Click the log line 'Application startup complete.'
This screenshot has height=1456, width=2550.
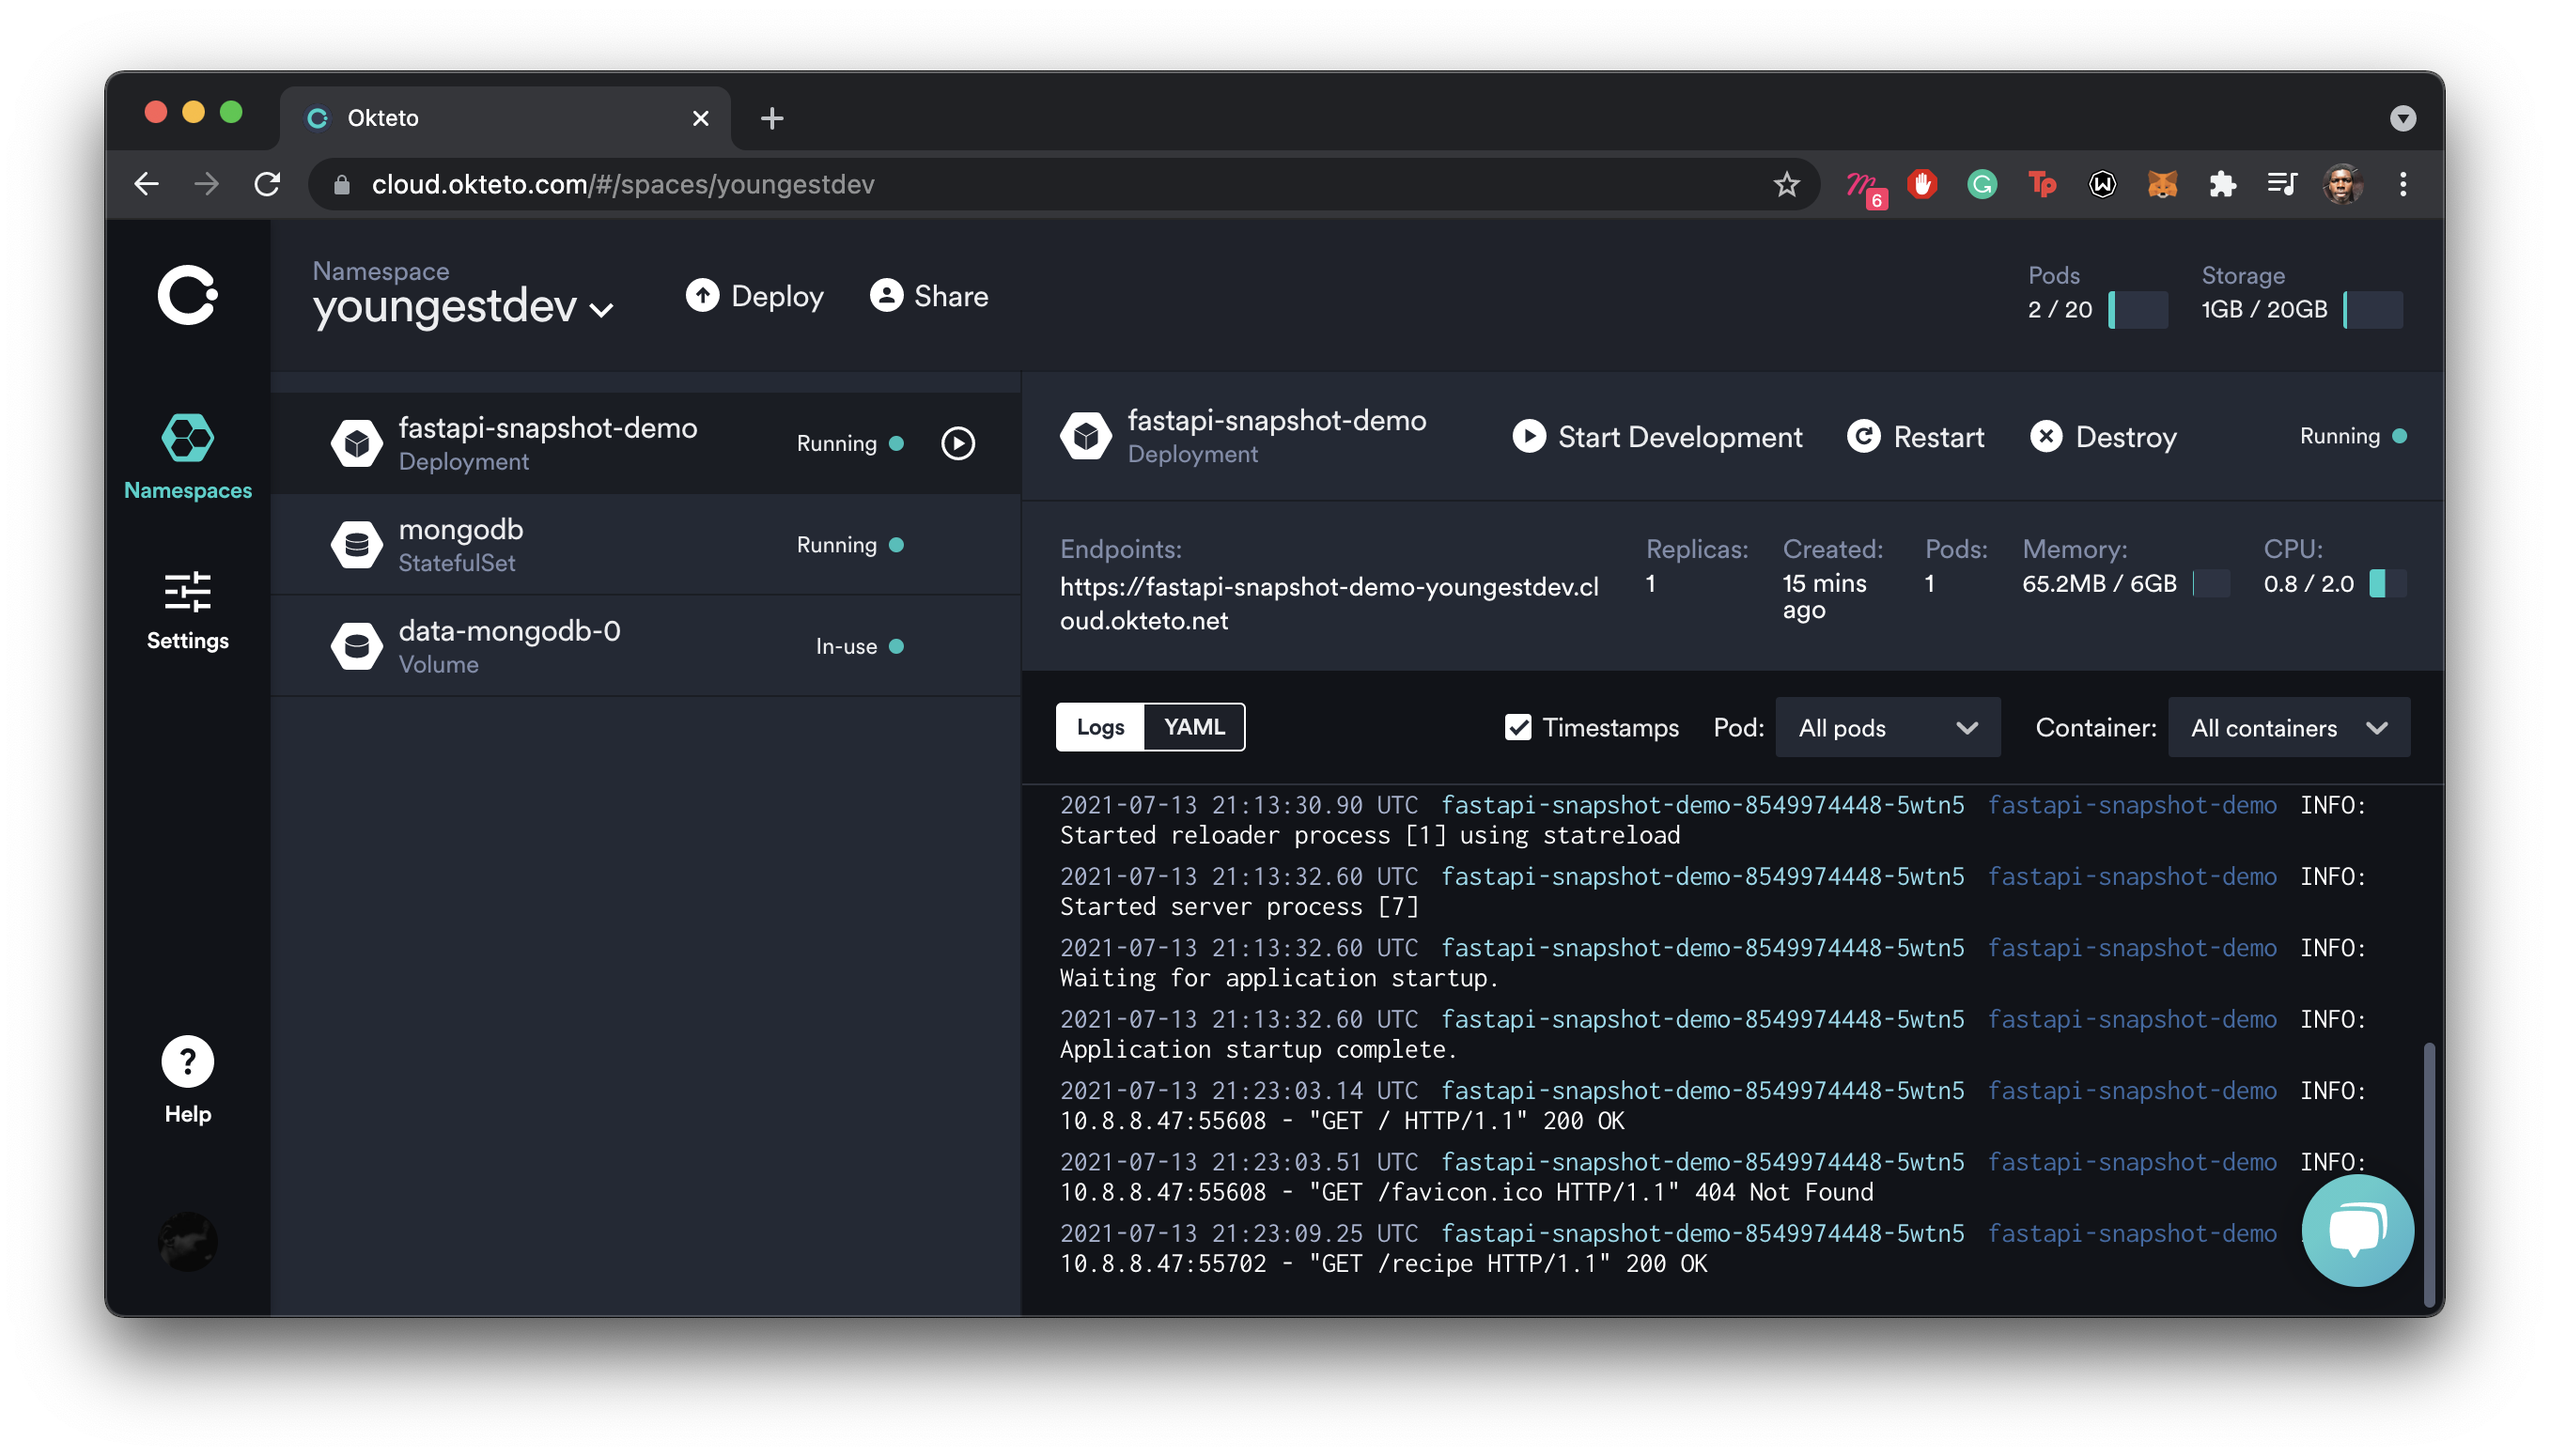[x=1258, y=1049]
